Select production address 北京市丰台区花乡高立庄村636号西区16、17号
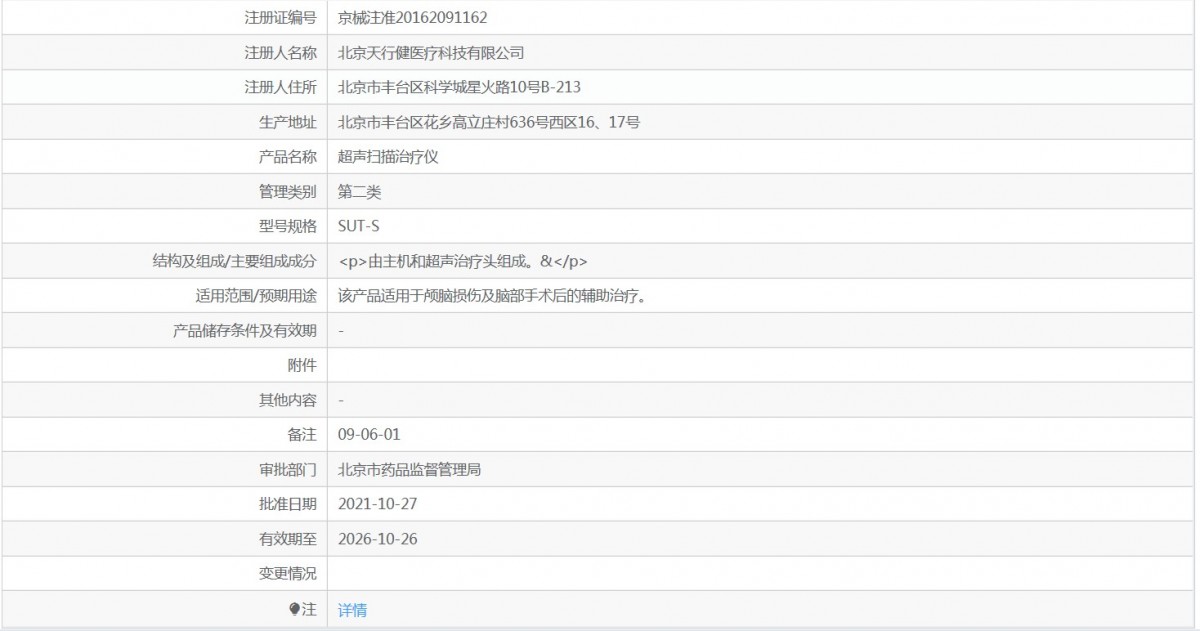Viewport: 1200px width, 631px height. (x=489, y=123)
